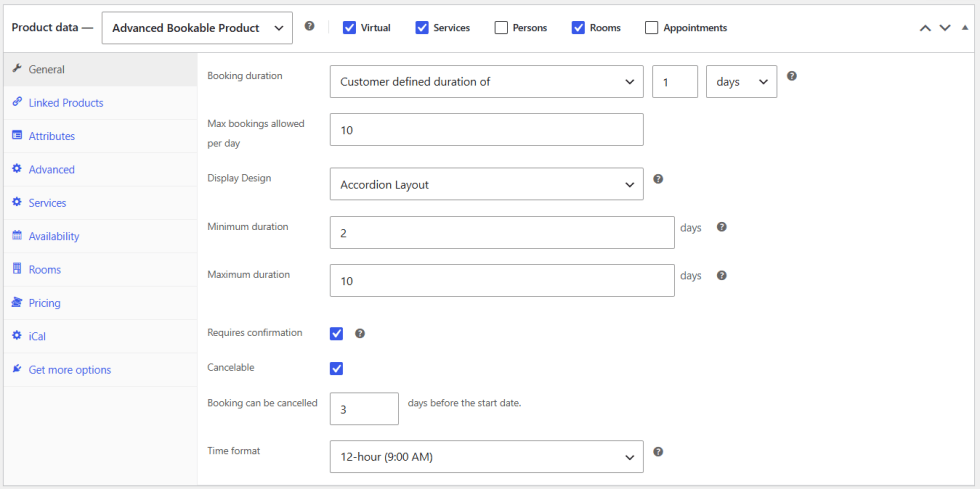The height and width of the screenshot is (489, 980).
Task: Click the list icon beside Attributes
Action: (x=17, y=136)
